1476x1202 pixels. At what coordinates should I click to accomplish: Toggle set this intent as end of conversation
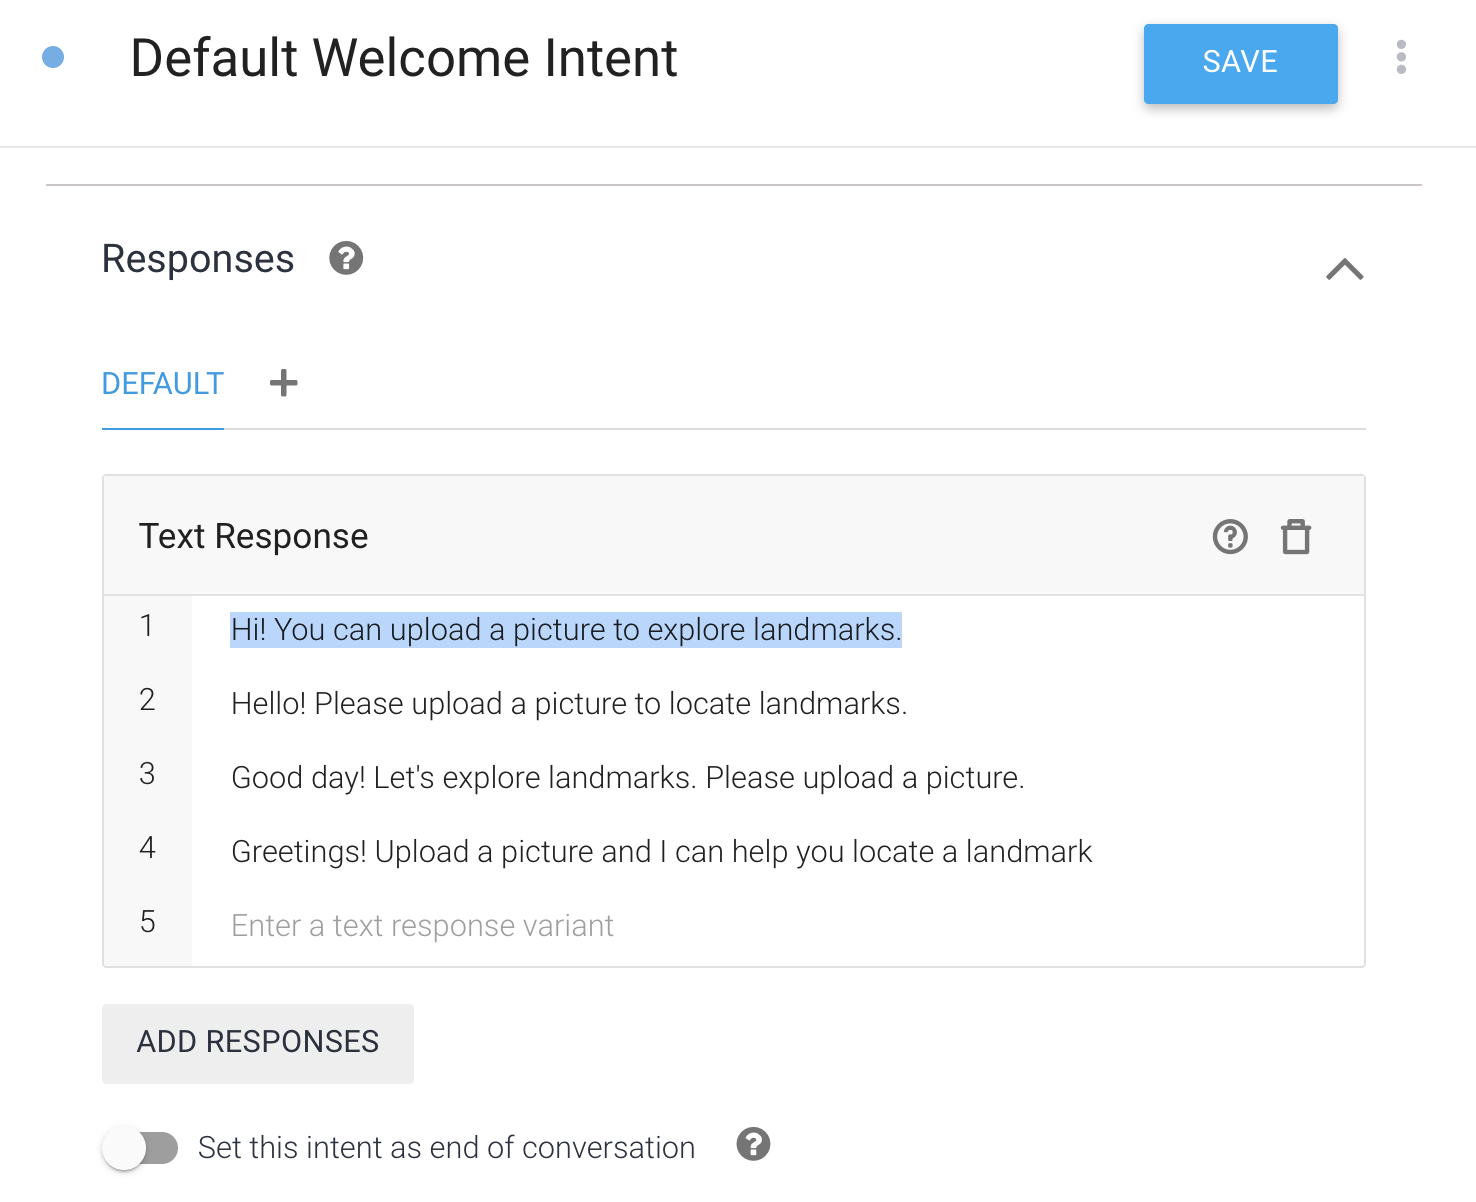(141, 1147)
